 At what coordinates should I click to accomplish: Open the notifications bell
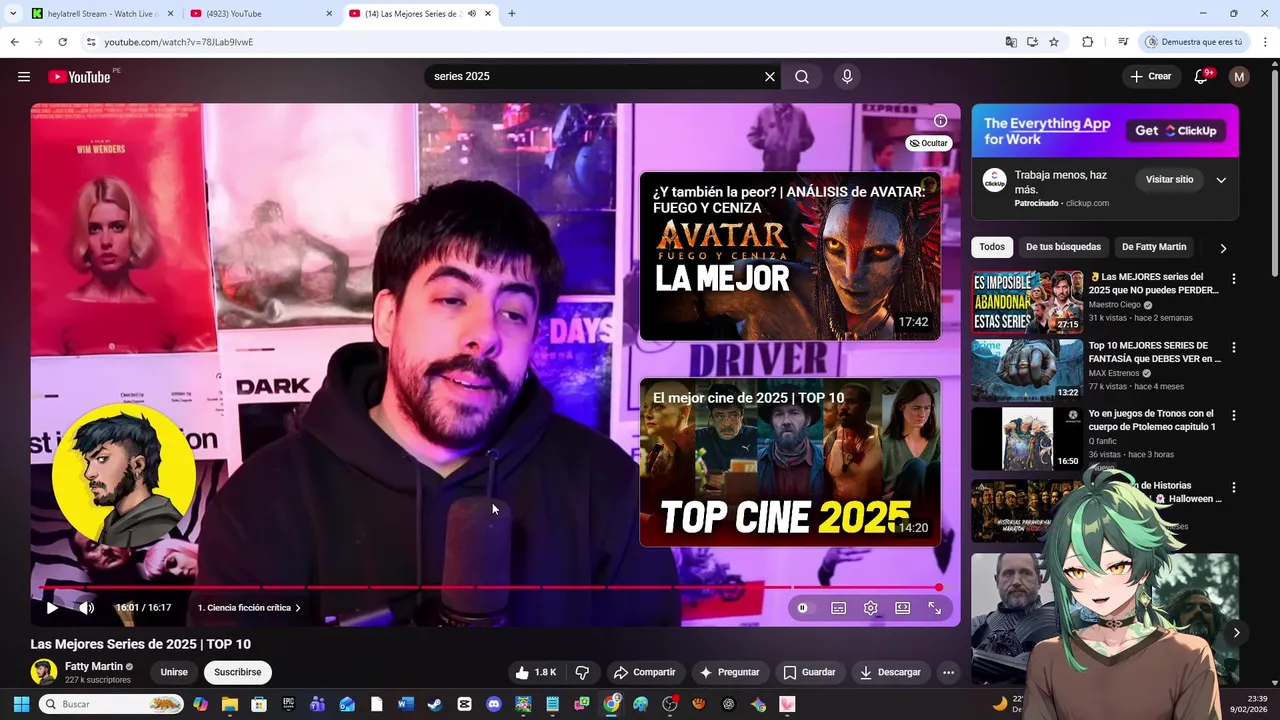[1202, 77]
